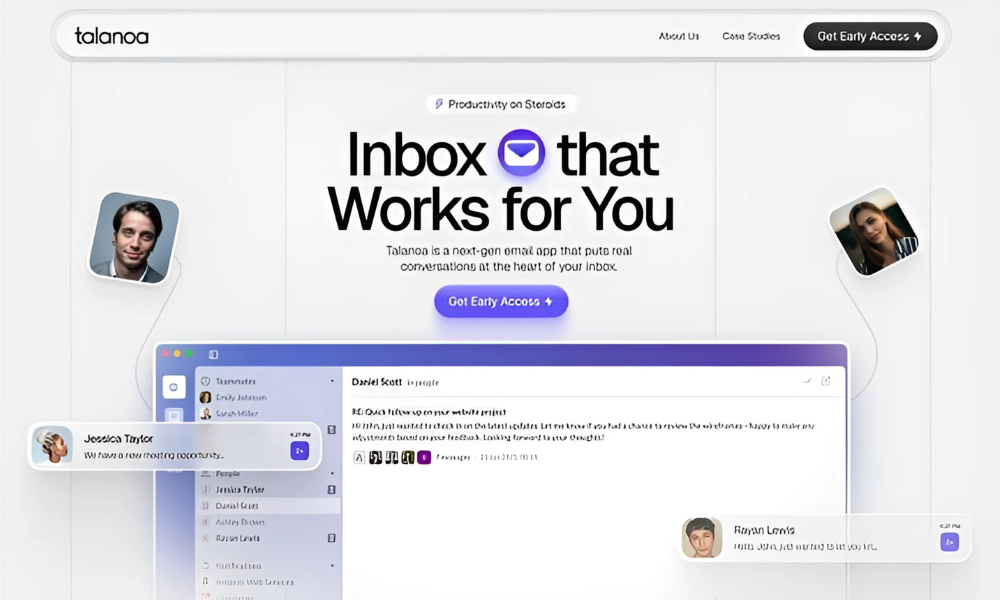This screenshot has width=1000, height=600.
Task: Click Rayan Lewis avatar in notification card
Action: point(702,537)
